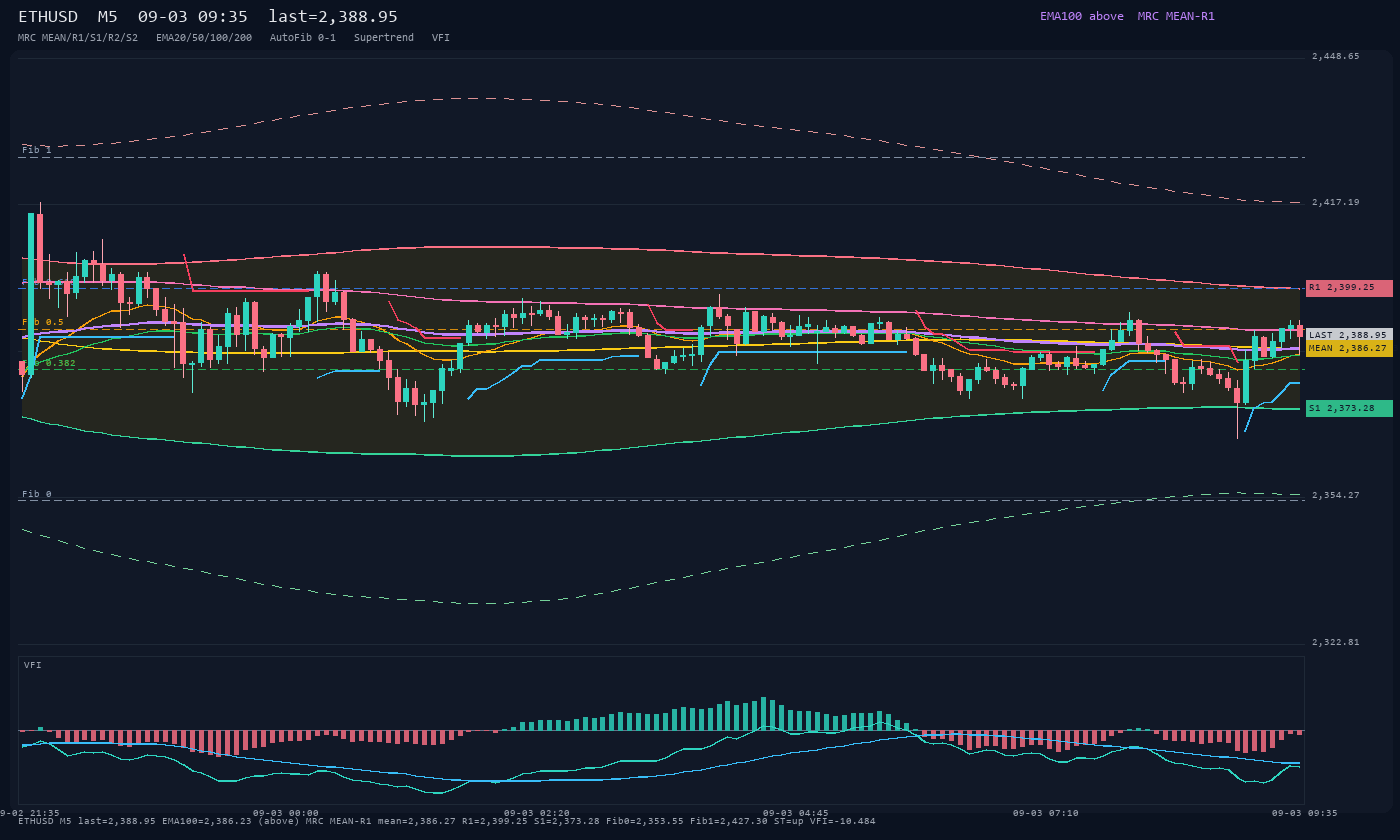Image resolution: width=1400 pixels, height=840 pixels.
Task: Select the 09-03 02:20 time axis label
Action: pyautogui.click(x=537, y=813)
